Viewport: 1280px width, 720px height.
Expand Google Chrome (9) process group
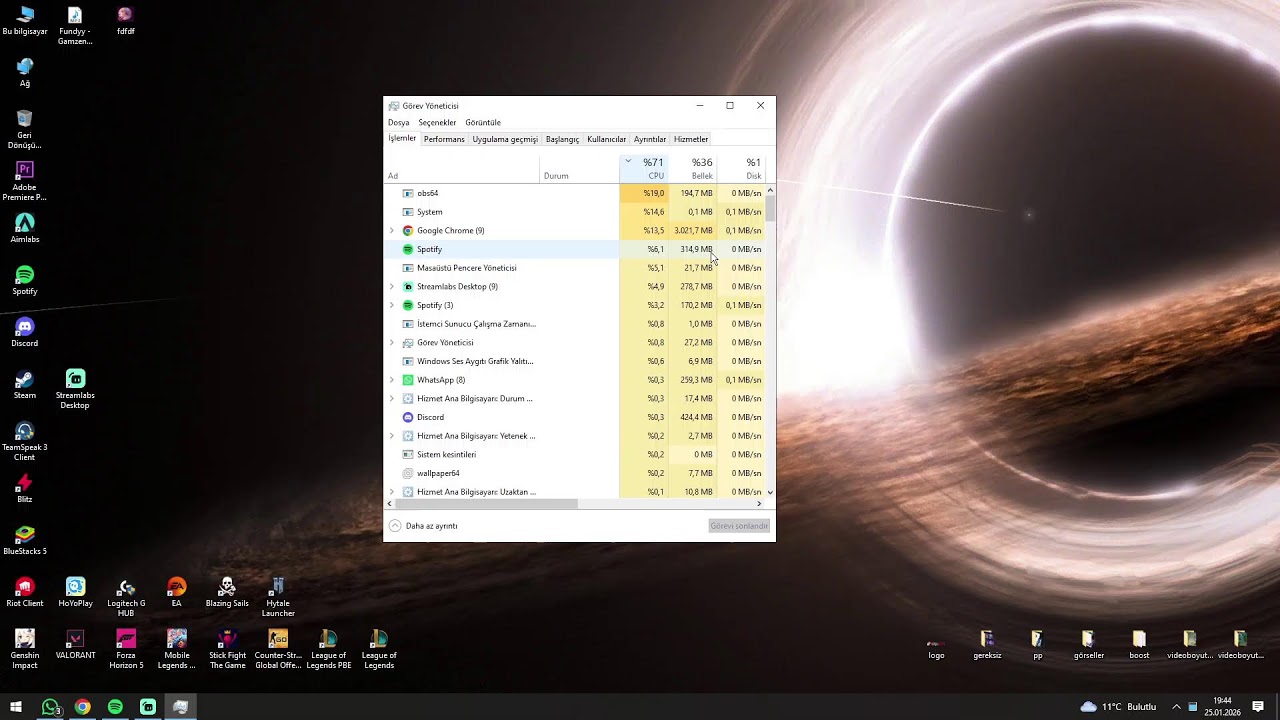392,231
